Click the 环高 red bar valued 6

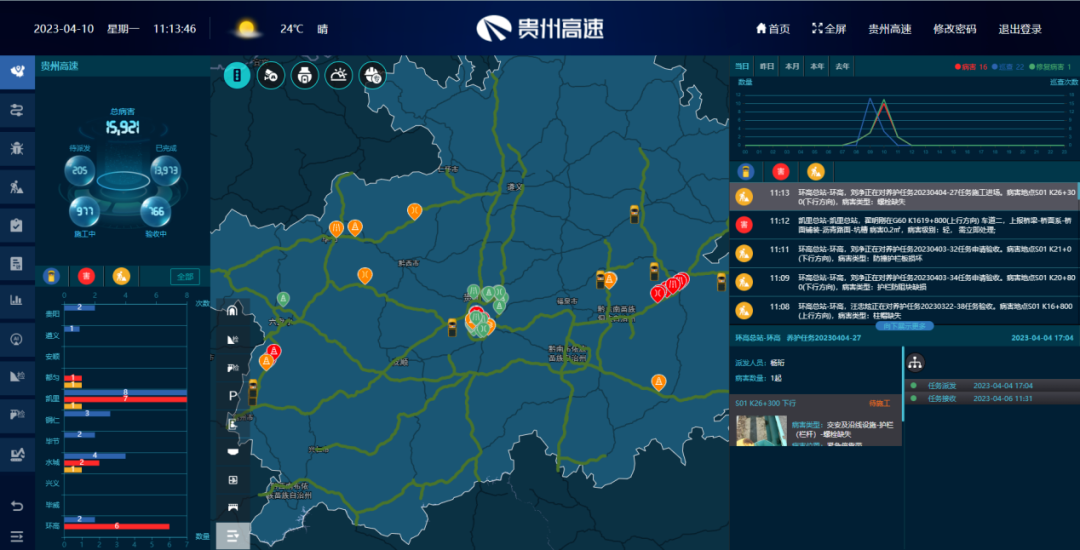117,526
